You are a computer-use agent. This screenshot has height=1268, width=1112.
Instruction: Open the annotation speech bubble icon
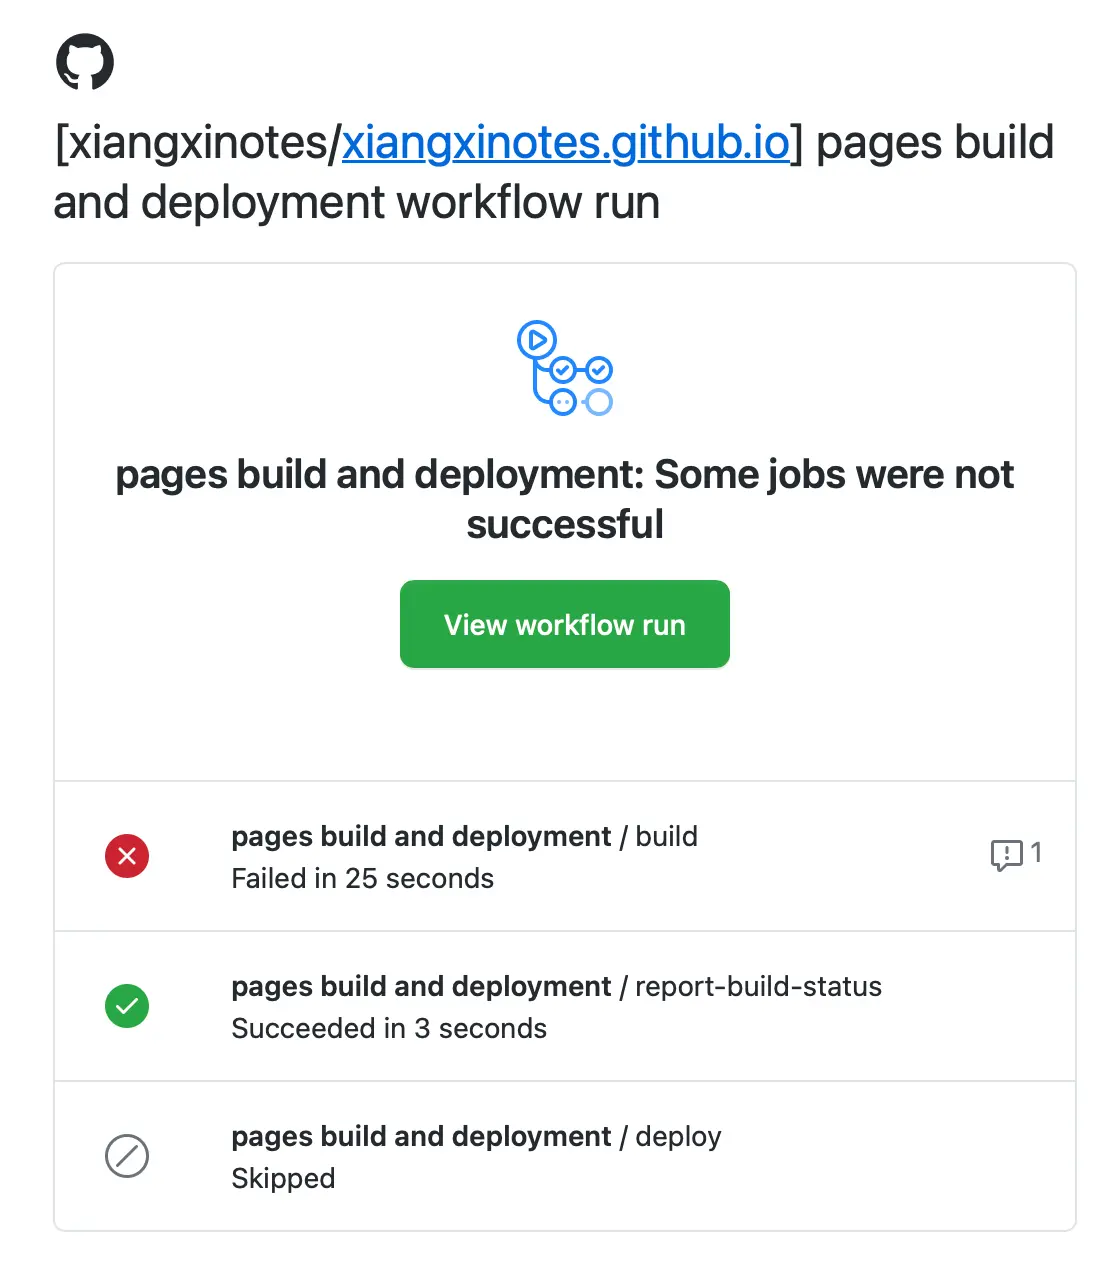pos(1005,854)
